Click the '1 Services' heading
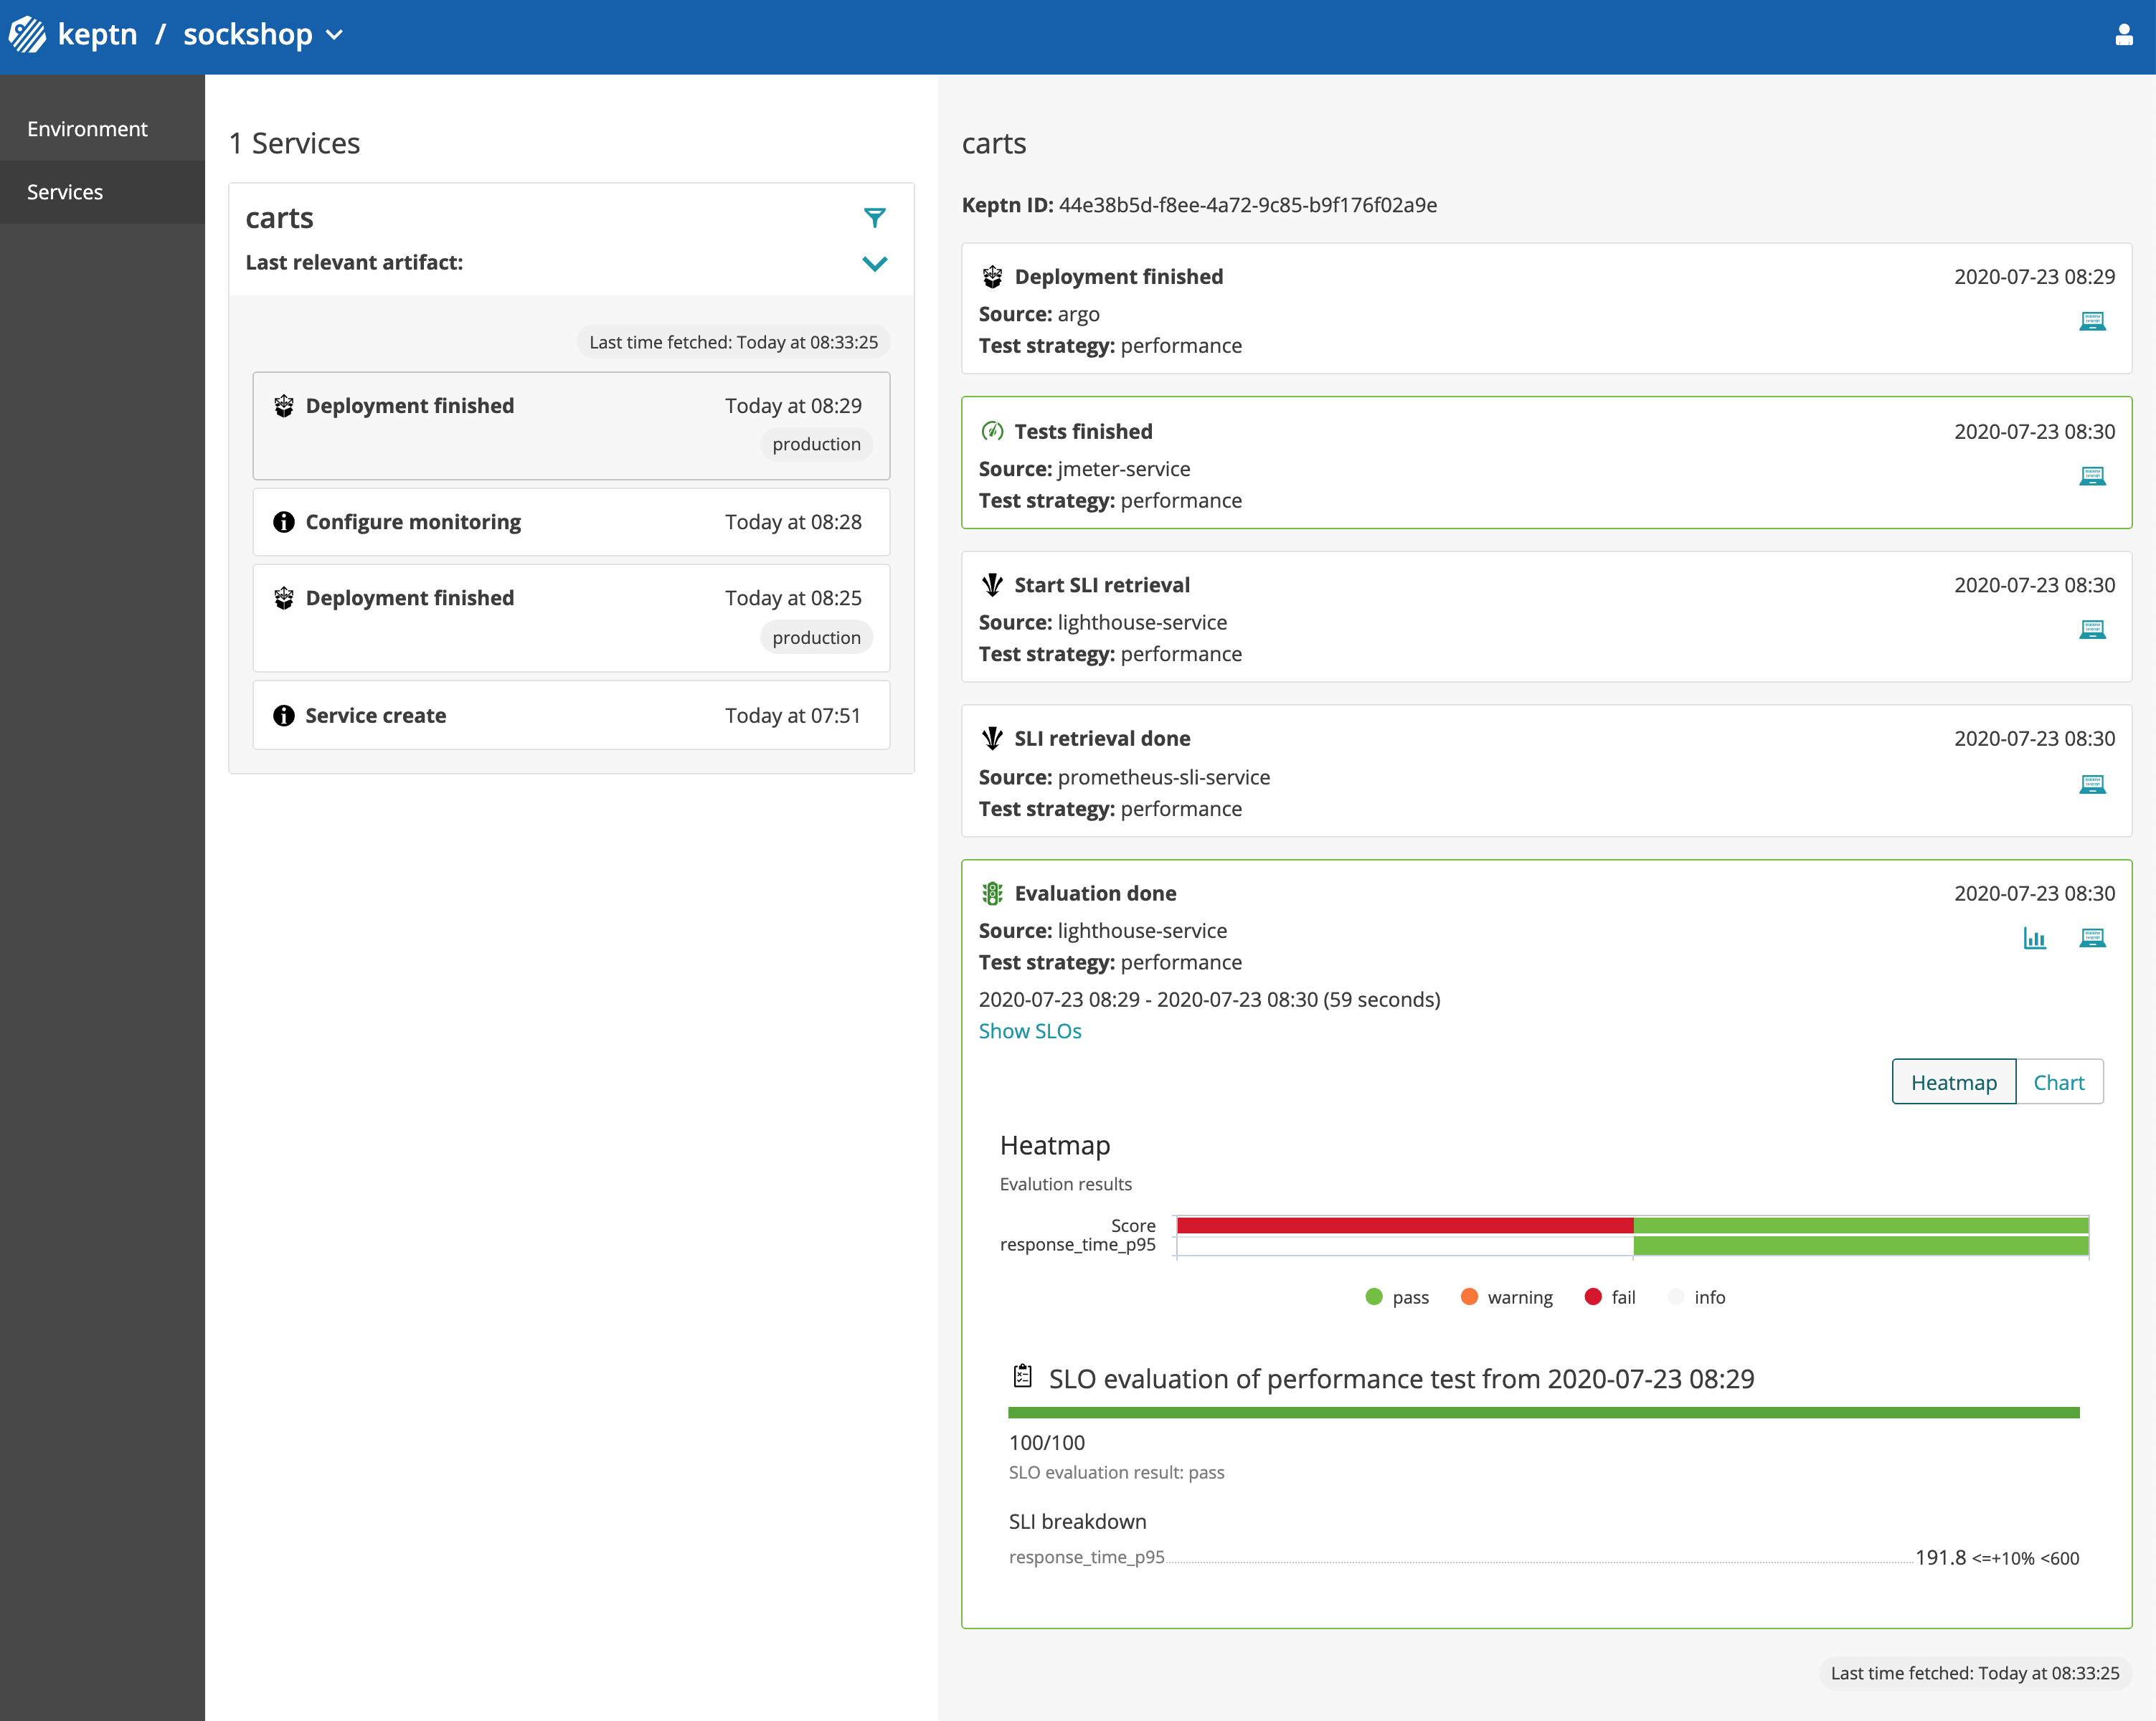 click(x=294, y=143)
